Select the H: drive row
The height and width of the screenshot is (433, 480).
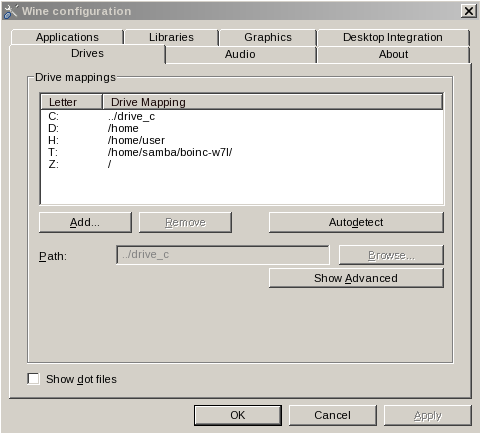pos(242,140)
